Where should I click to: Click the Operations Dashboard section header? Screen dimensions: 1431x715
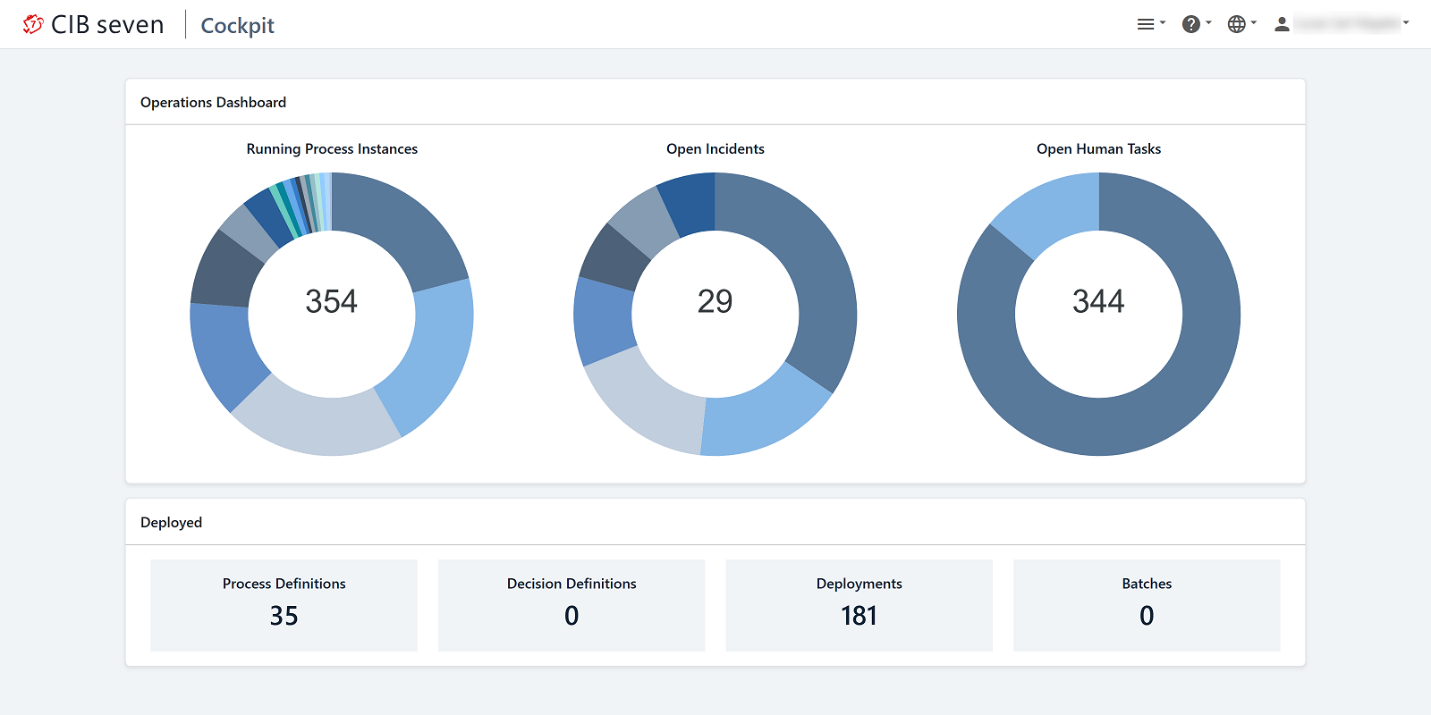pyautogui.click(x=213, y=102)
